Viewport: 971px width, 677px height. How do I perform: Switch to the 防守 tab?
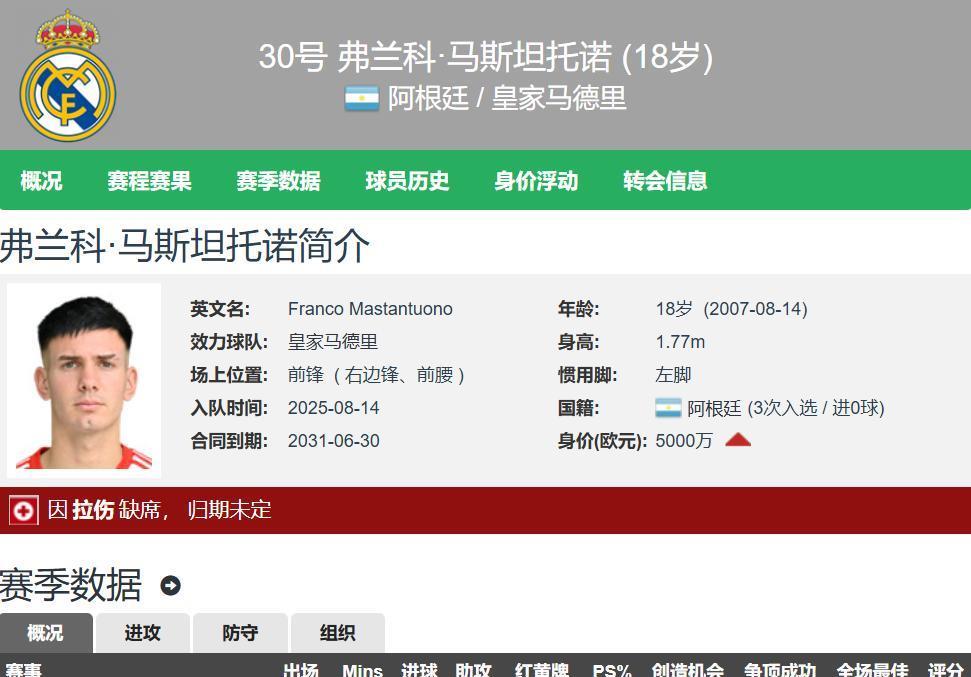click(240, 633)
